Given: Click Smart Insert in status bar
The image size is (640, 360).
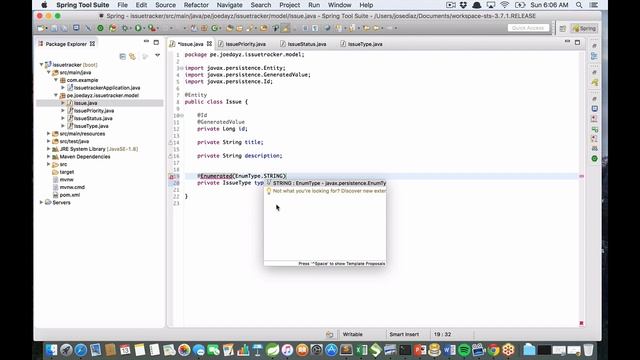Looking at the screenshot, I should tap(404, 334).
